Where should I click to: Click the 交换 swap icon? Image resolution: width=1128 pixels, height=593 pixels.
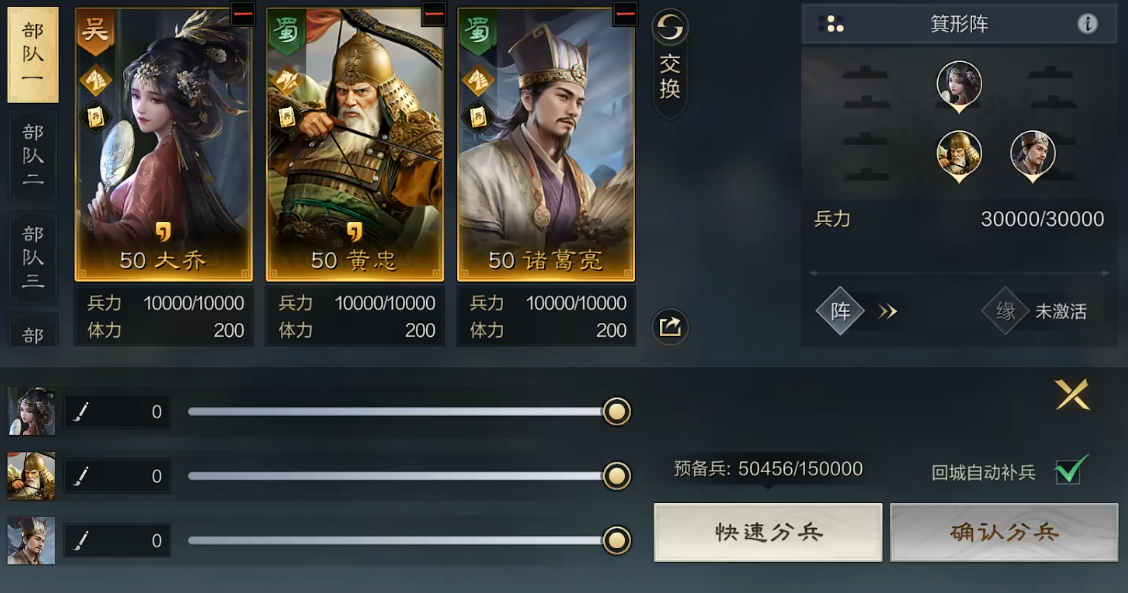coord(670,63)
